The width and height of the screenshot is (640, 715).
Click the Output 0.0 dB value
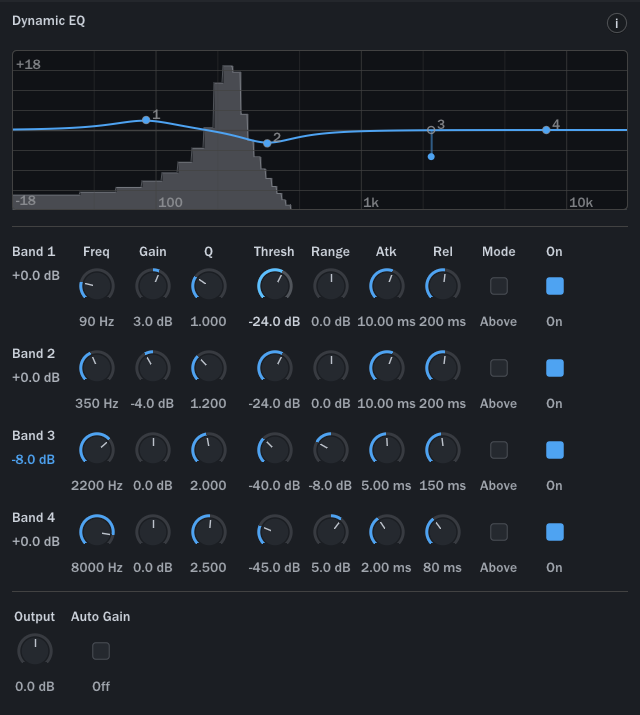(35, 686)
